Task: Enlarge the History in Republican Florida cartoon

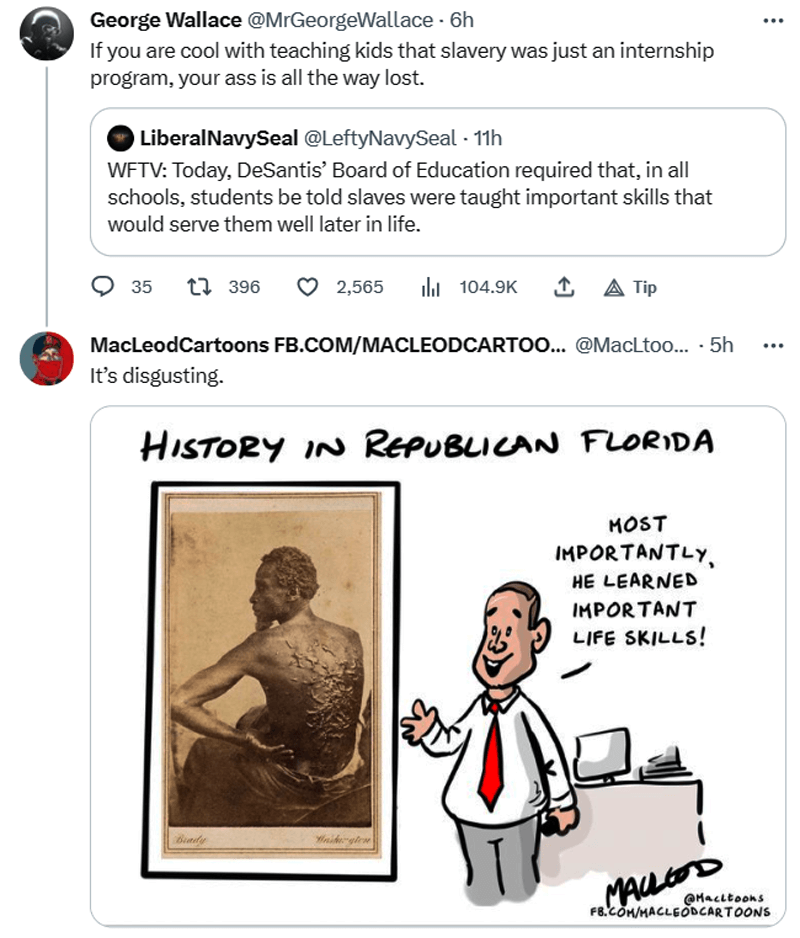Action: 437,666
